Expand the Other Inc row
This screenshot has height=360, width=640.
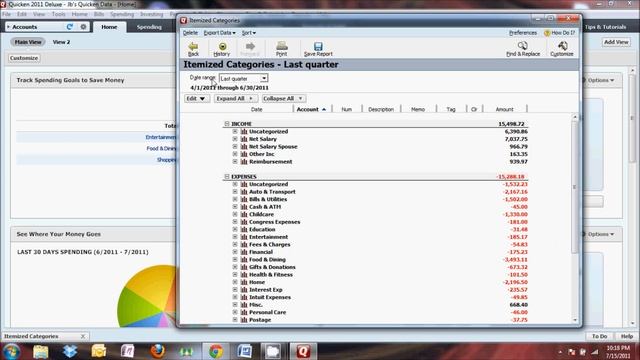(235, 154)
